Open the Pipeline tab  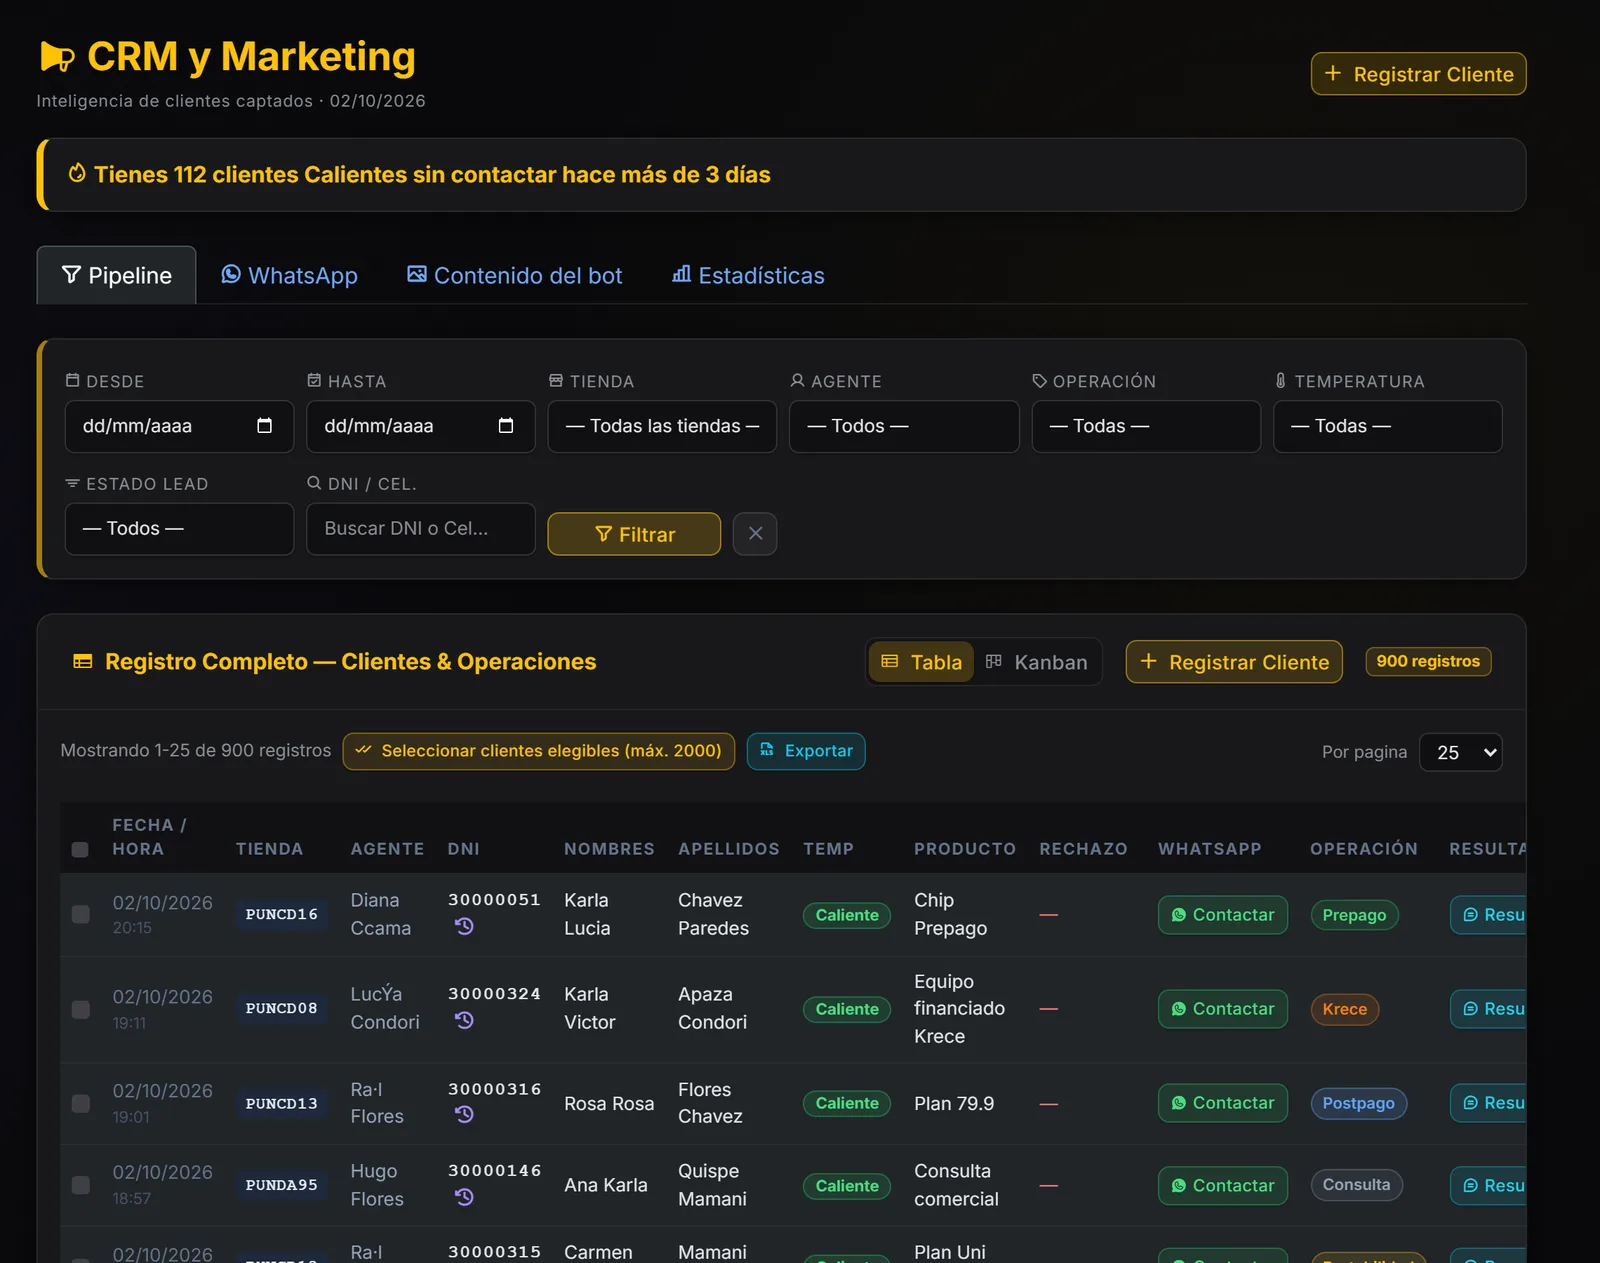click(x=116, y=275)
